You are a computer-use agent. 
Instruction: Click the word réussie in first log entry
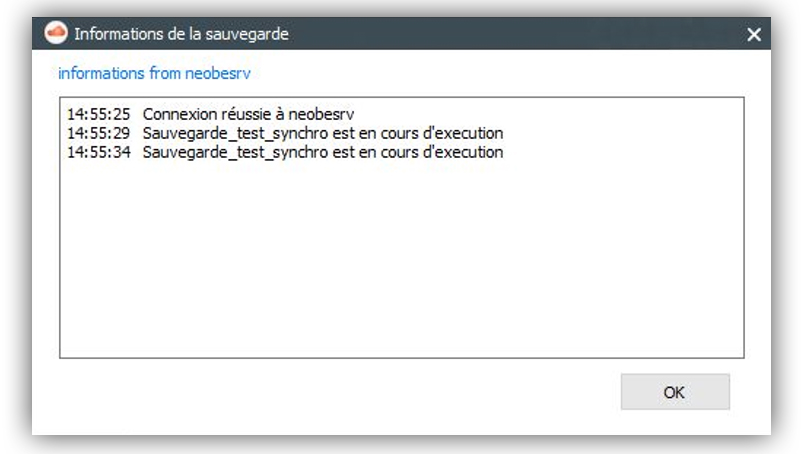pyautogui.click(x=244, y=114)
